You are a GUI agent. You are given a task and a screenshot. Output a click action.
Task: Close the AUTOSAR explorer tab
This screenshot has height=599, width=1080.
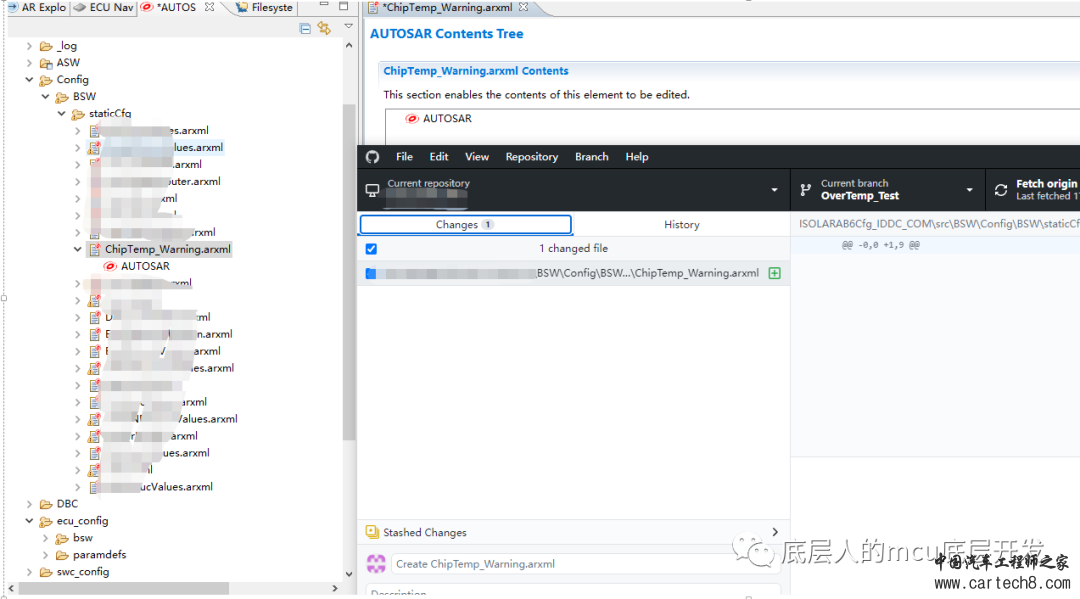(209, 7)
